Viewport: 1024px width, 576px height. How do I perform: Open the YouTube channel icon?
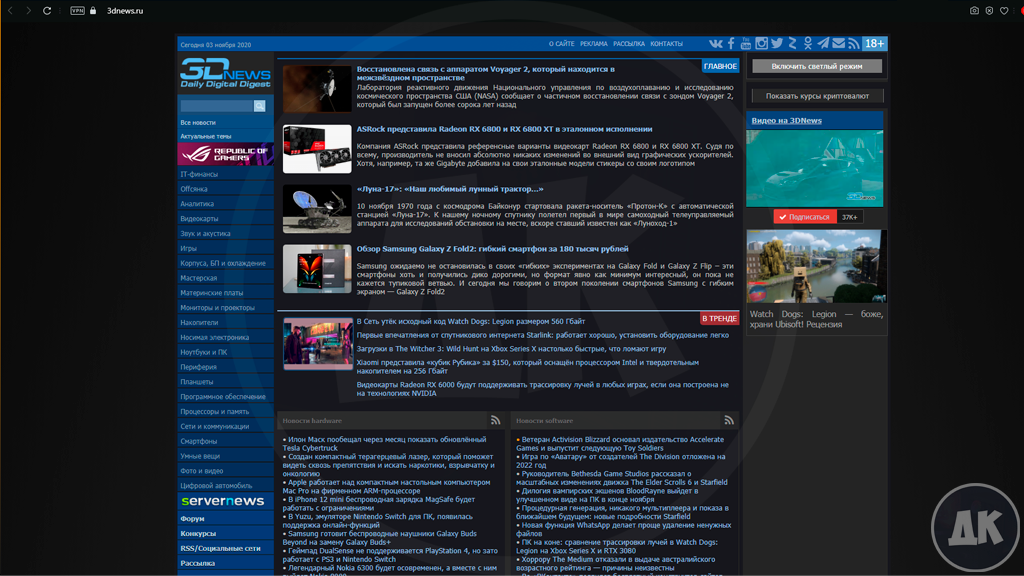click(746, 44)
